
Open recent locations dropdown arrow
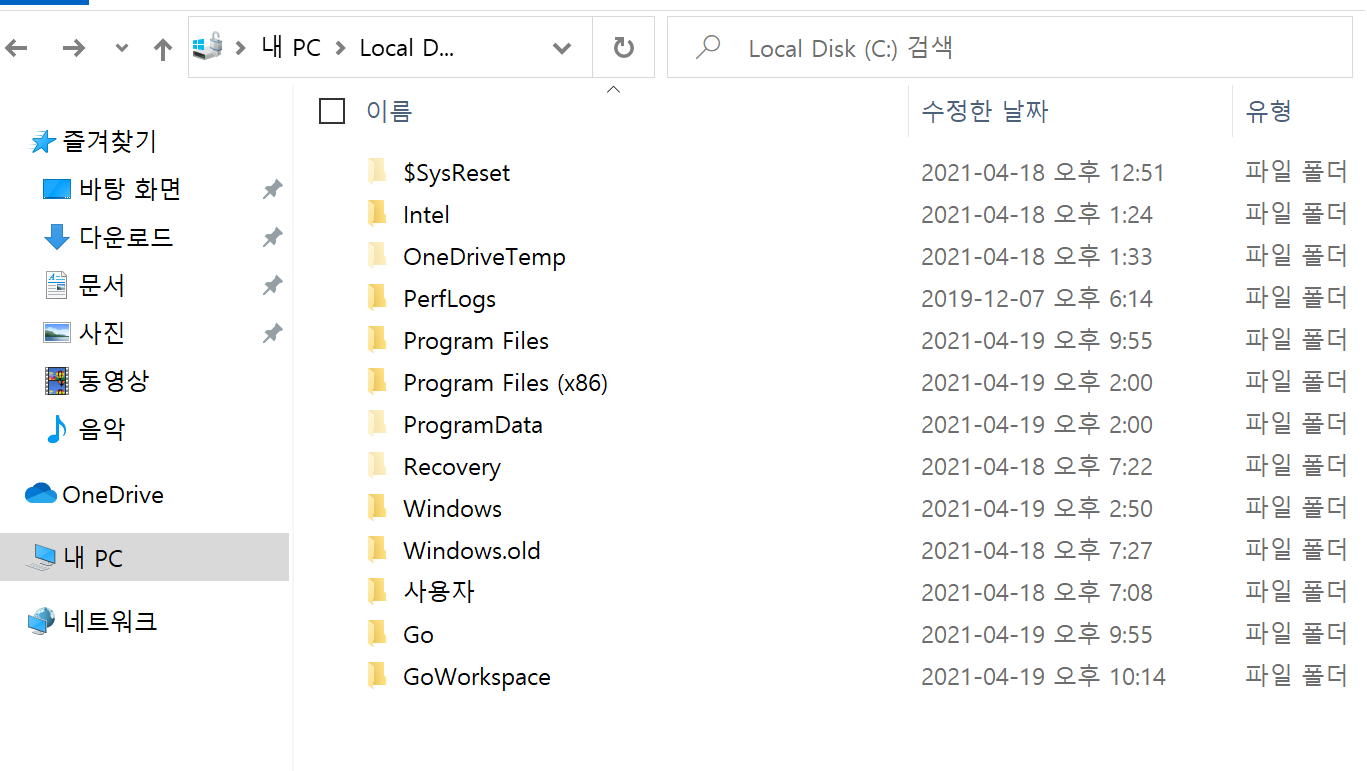[x=122, y=48]
